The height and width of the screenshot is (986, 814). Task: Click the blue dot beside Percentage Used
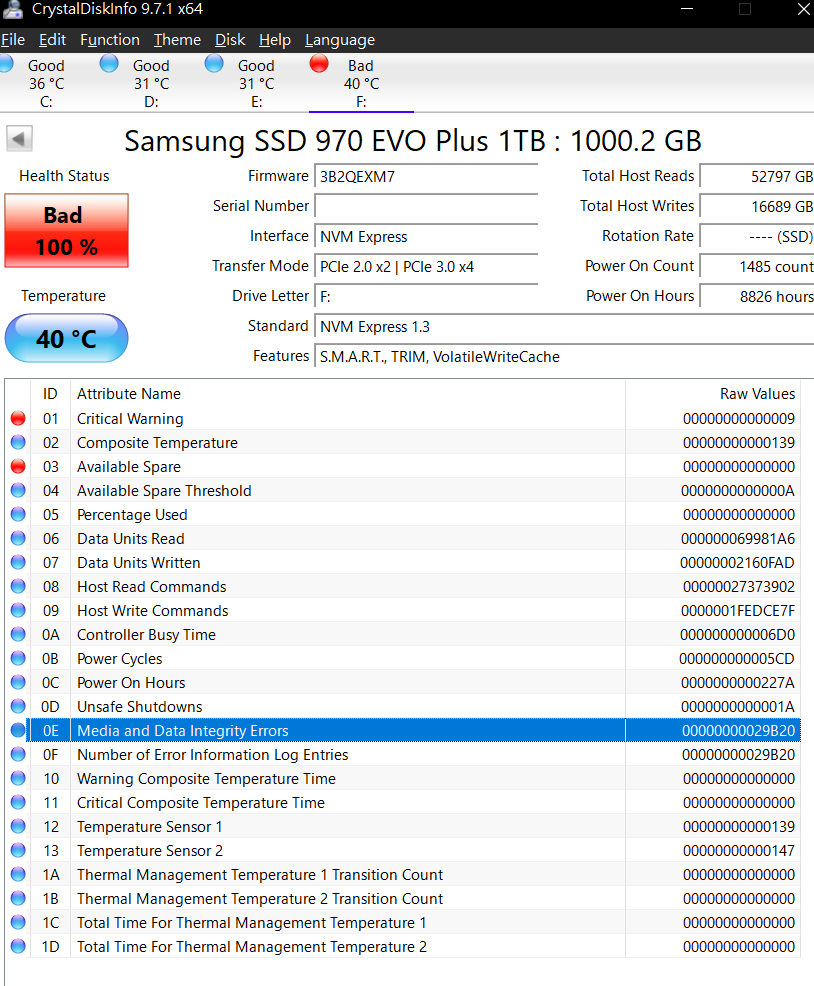pyautogui.click(x=18, y=514)
